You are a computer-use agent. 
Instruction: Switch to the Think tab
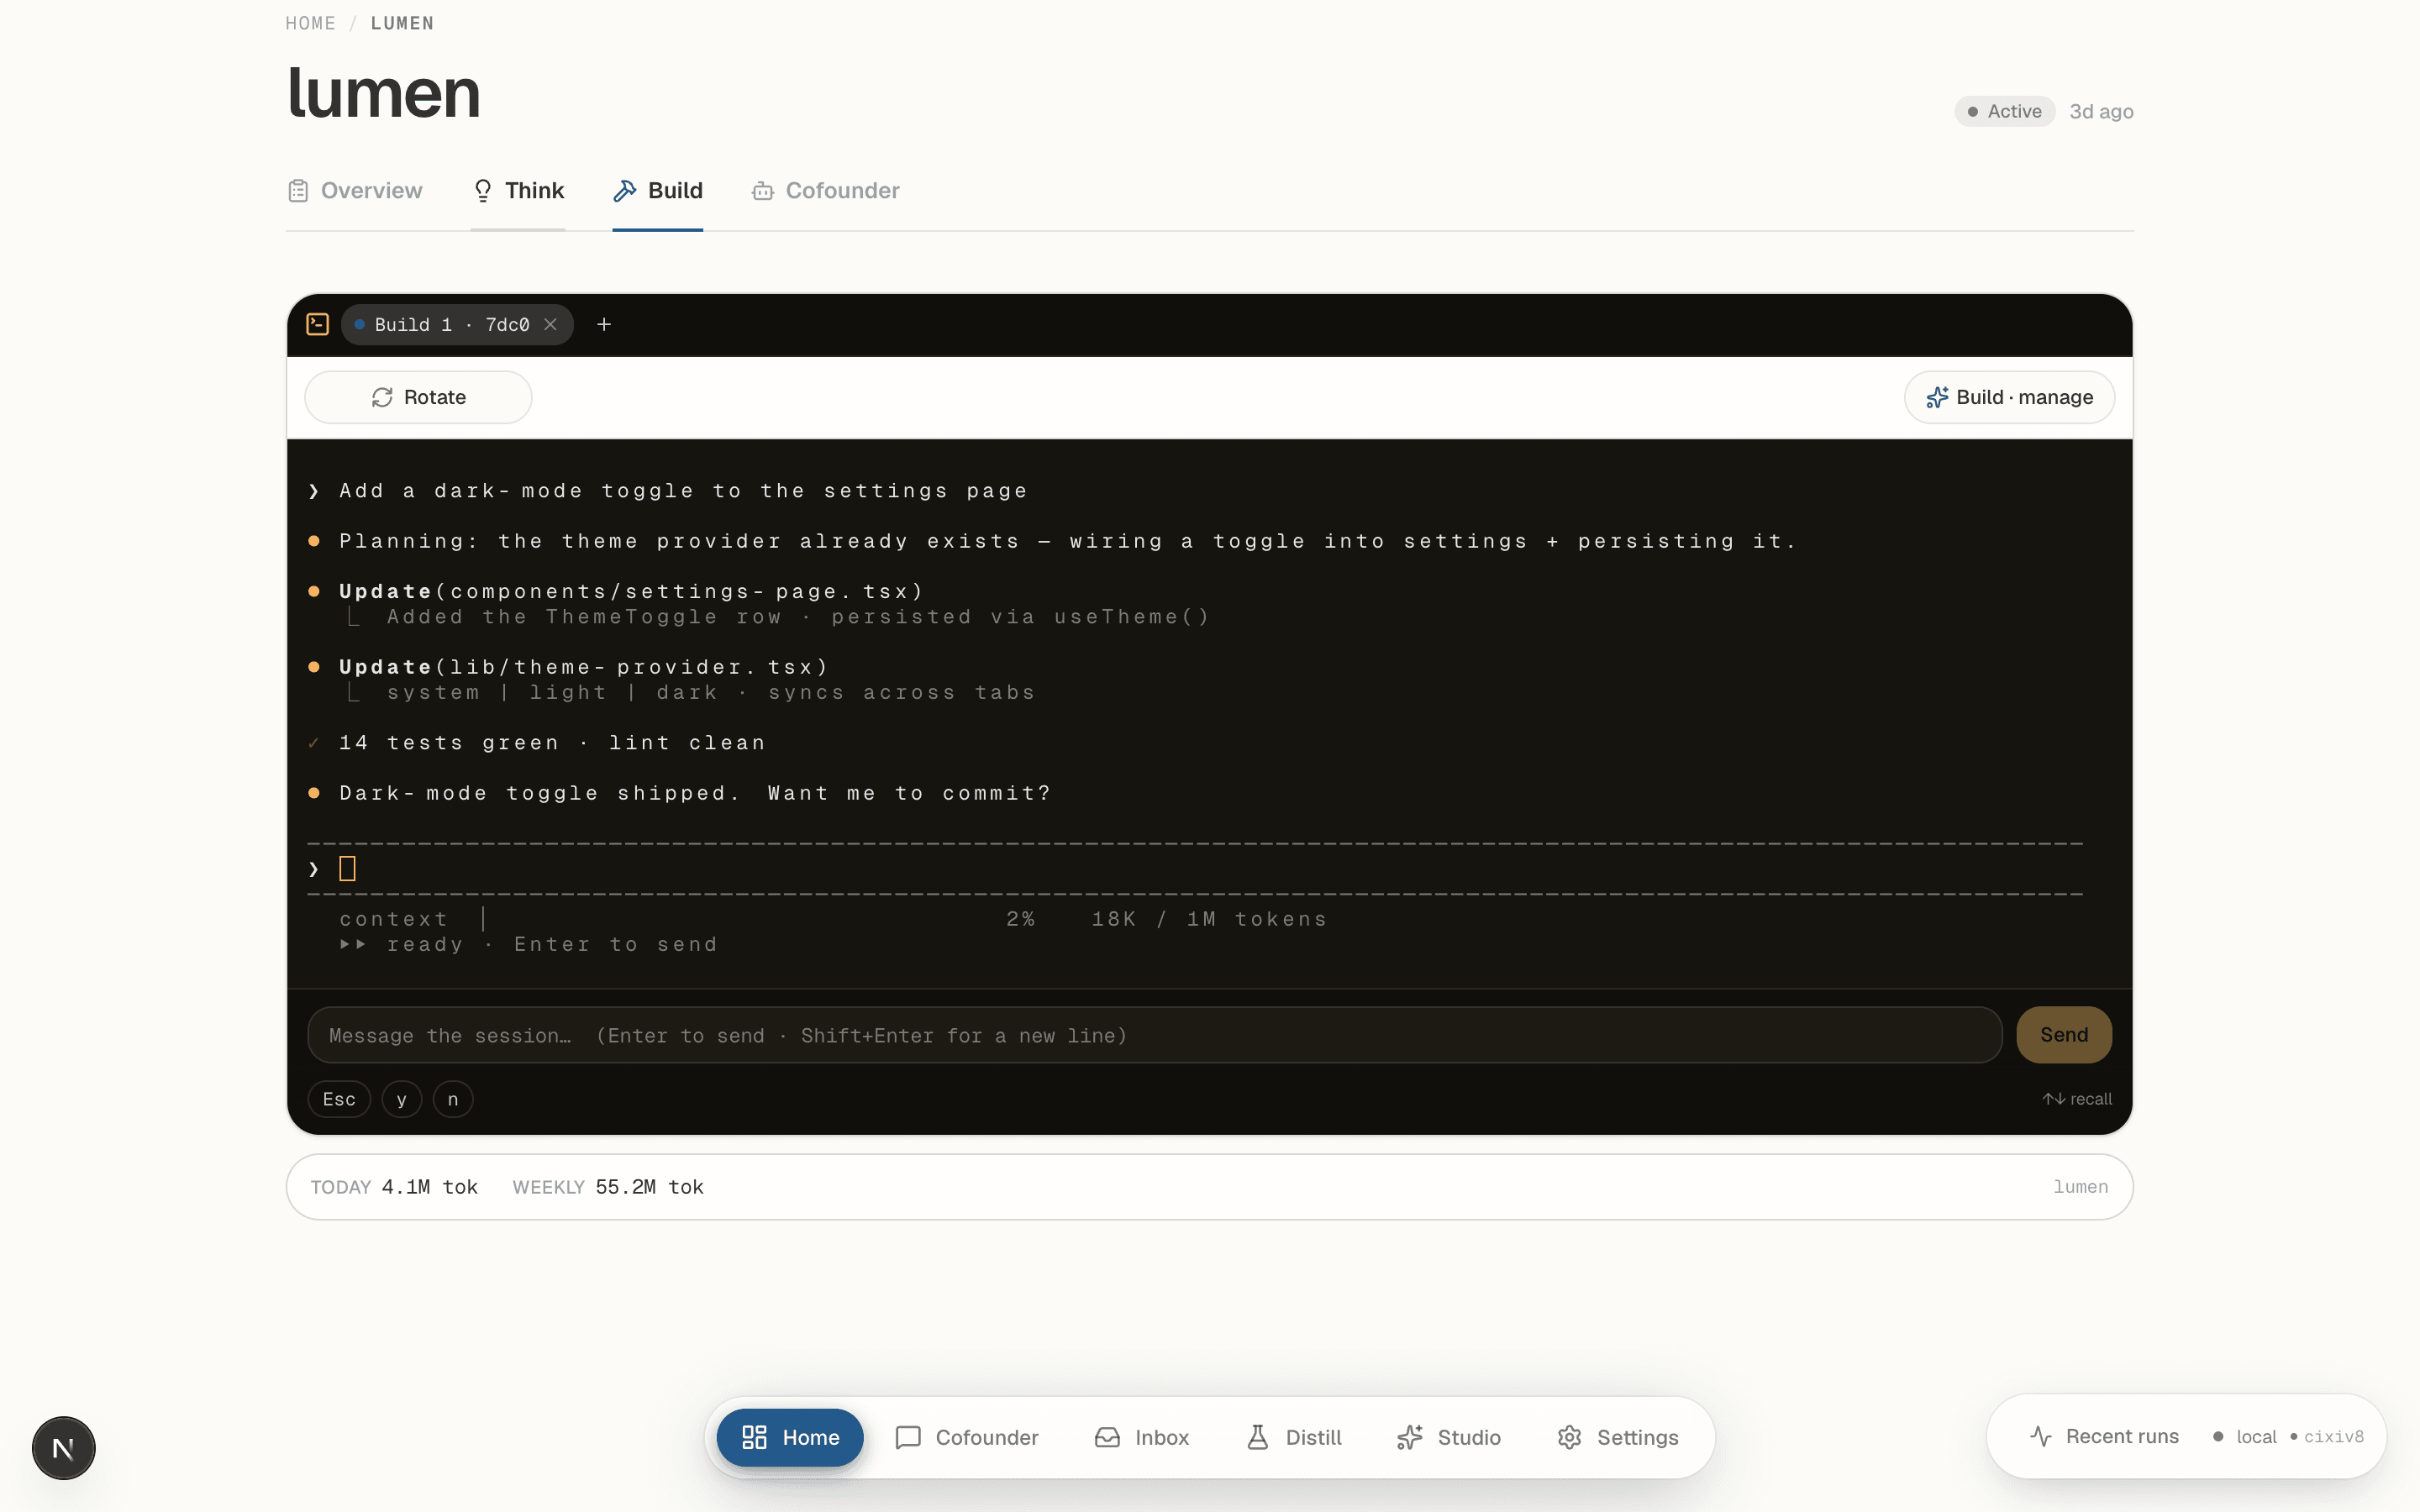[518, 190]
